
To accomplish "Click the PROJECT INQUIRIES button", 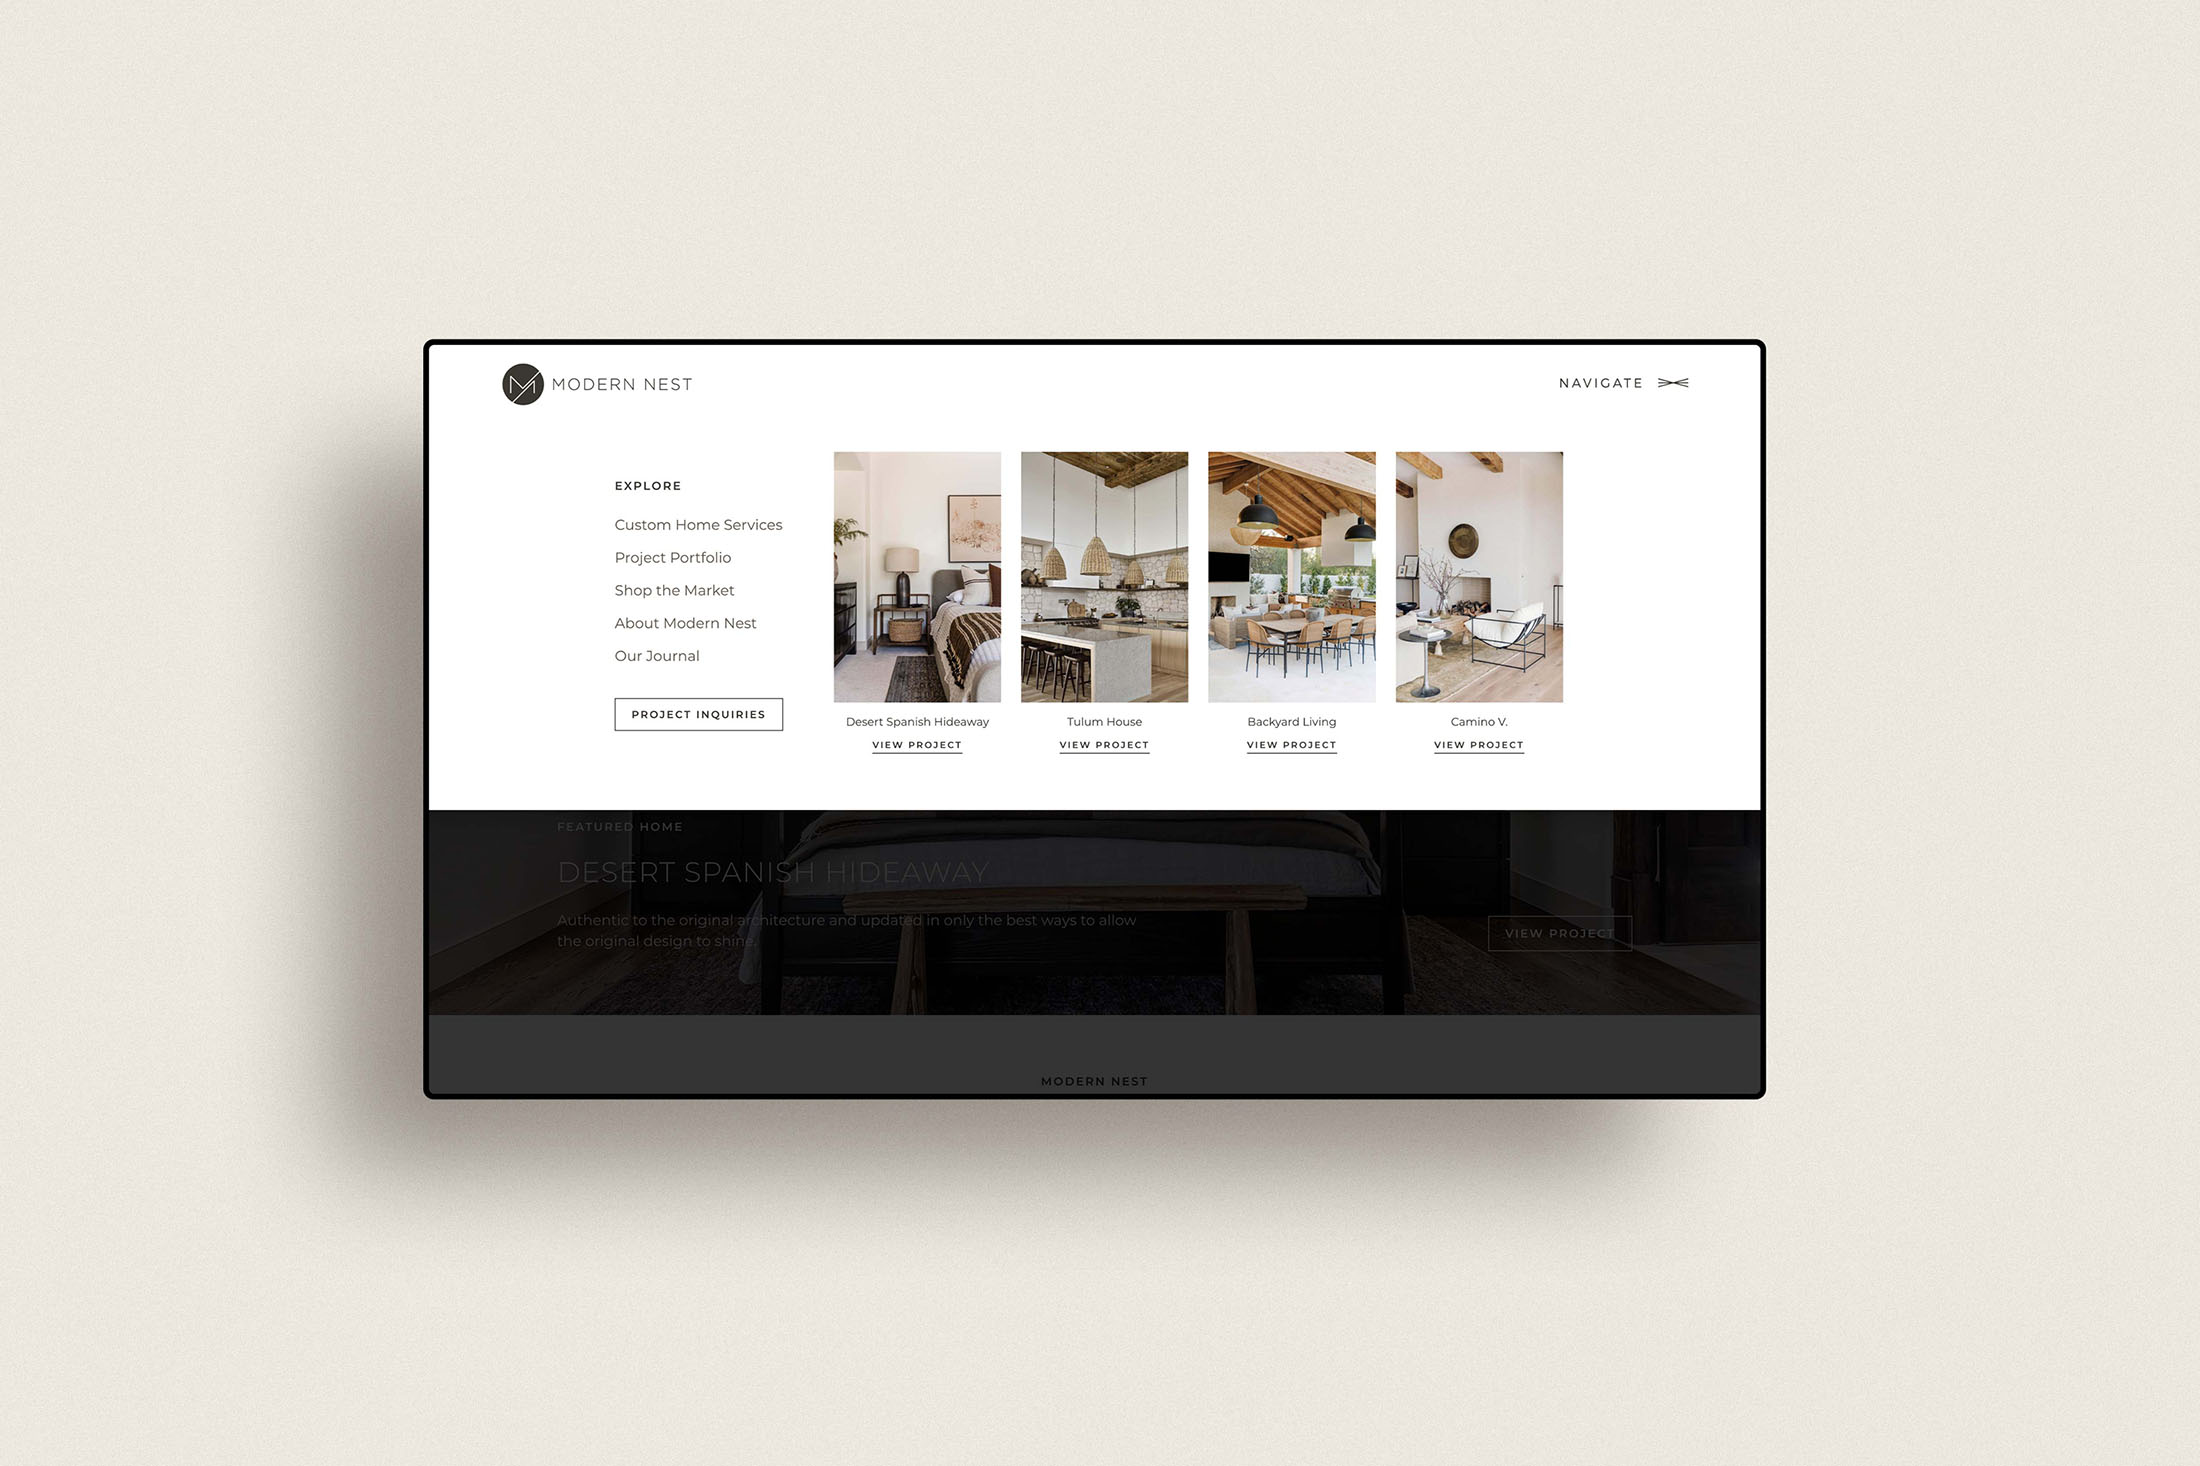I will 697,713.
